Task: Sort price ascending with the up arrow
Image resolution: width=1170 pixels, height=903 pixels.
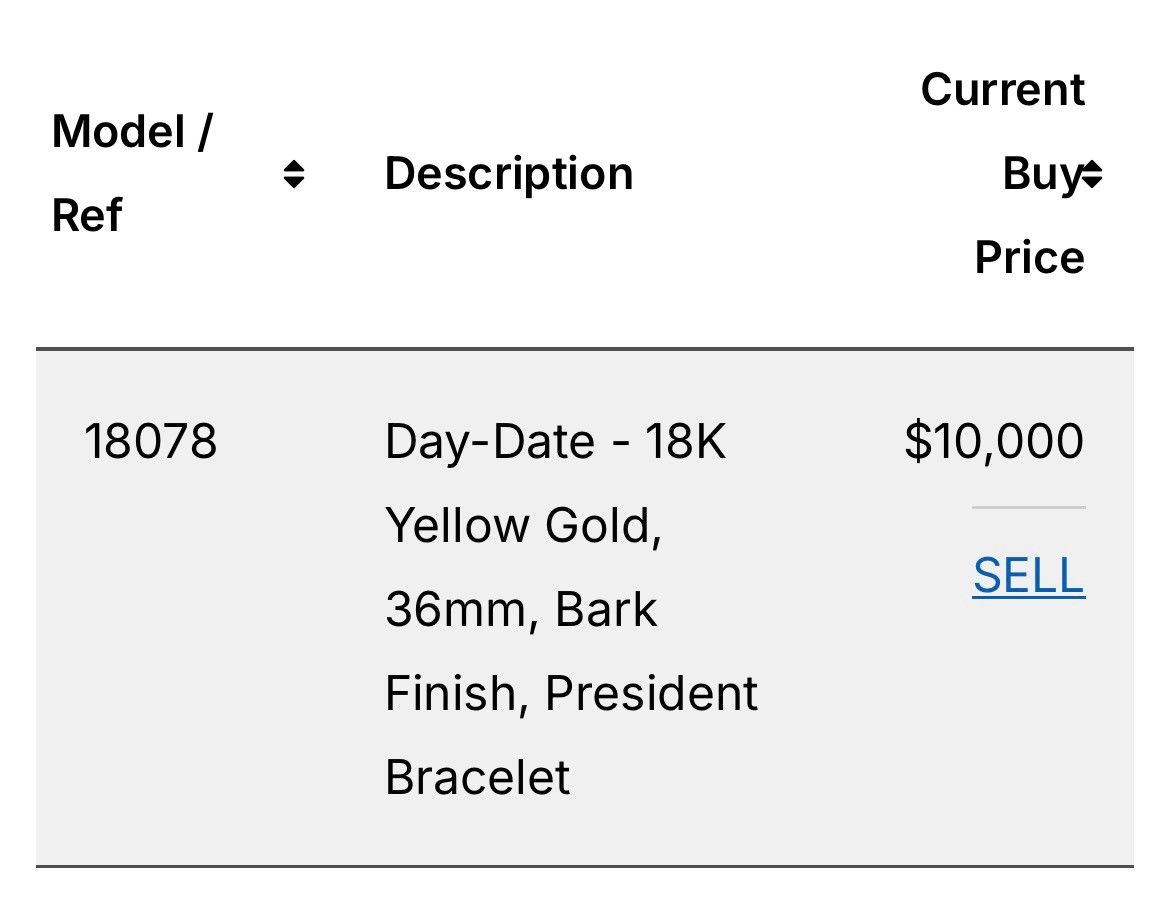Action: 1092,166
